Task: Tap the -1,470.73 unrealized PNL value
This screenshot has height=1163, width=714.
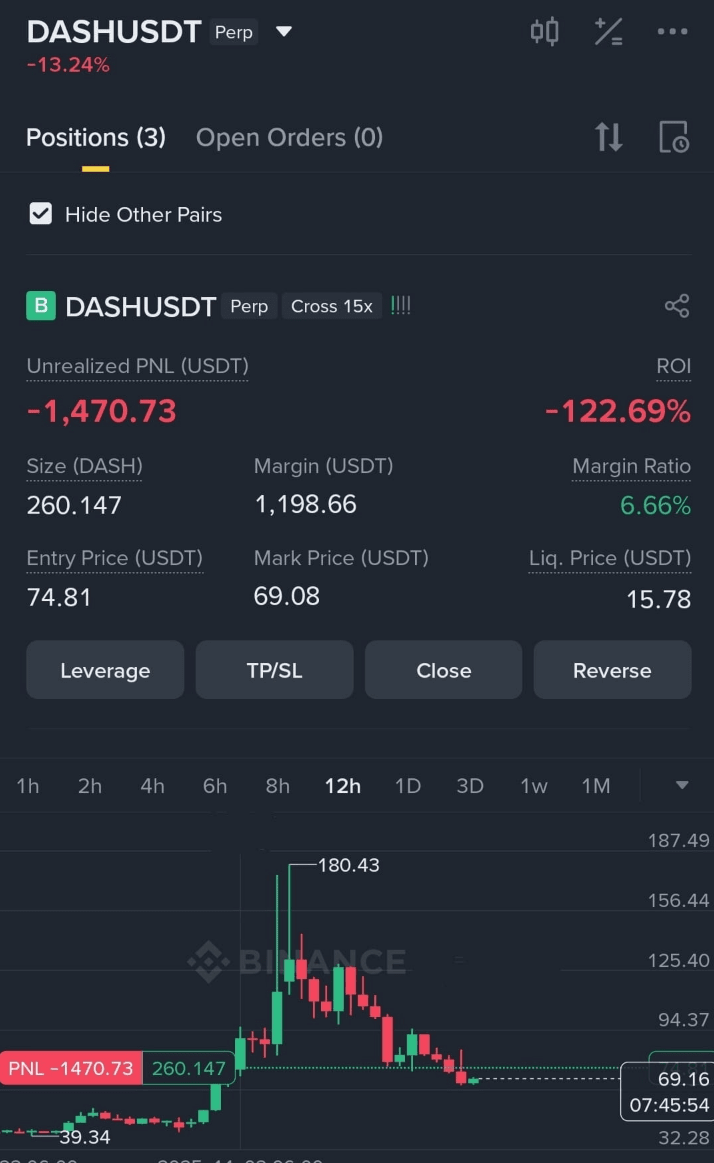Action: tap(102, 412)
